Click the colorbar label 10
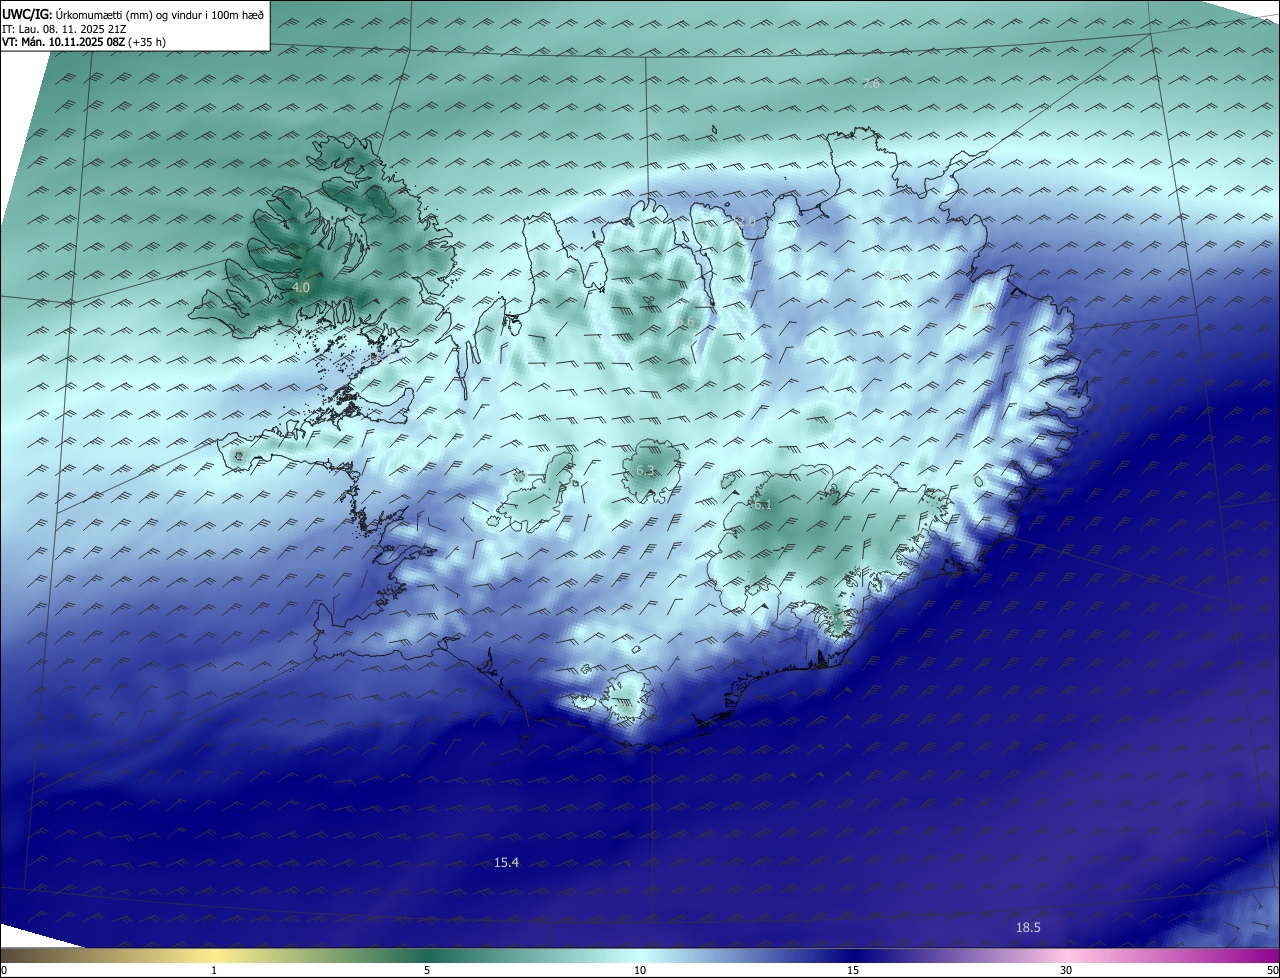This screenshot has width=1280, height=978. click(640, 970)
